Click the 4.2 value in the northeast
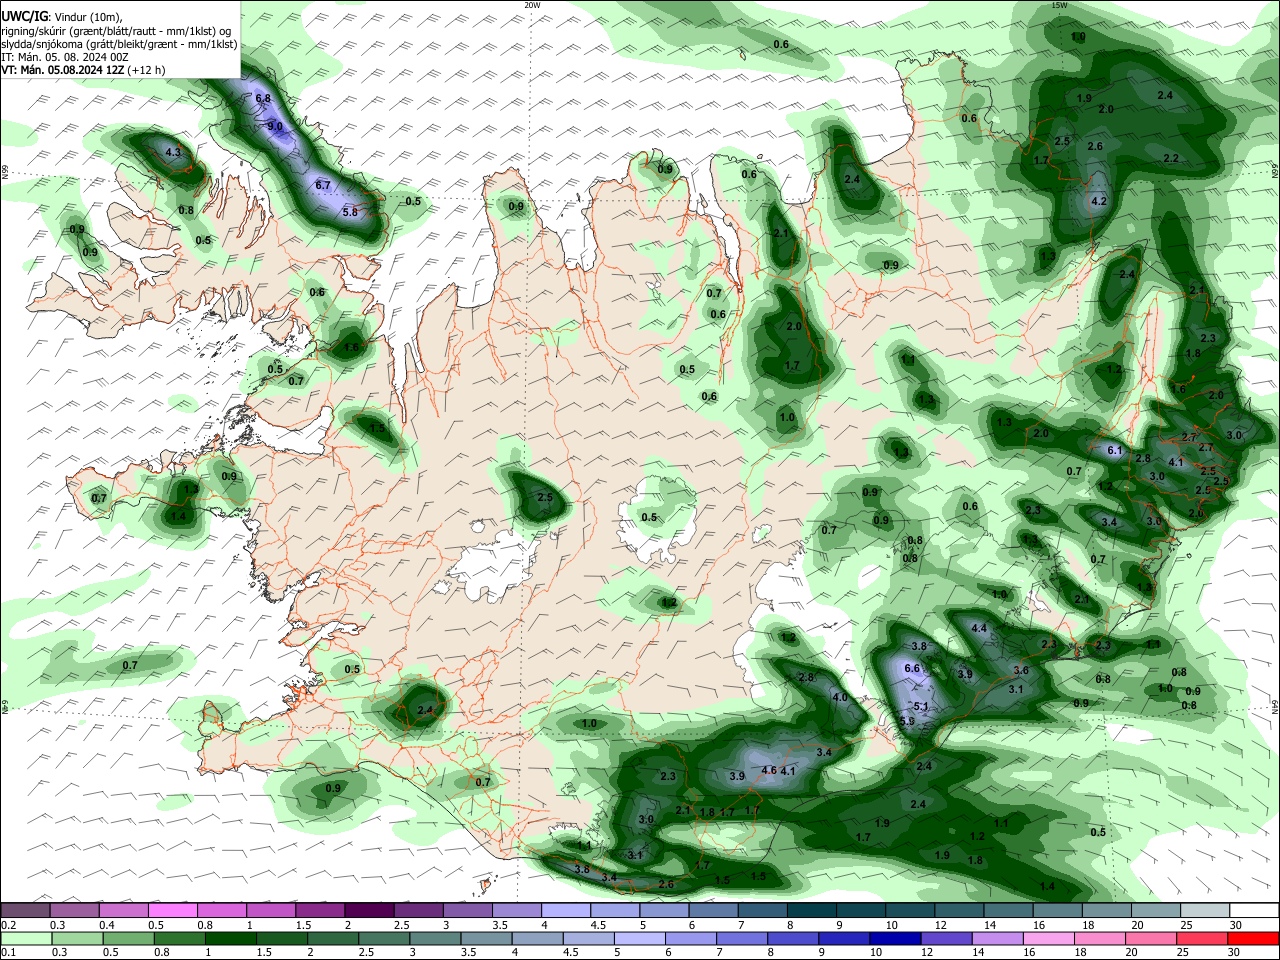This screenshot has width=1280, height=960. 1099,202
